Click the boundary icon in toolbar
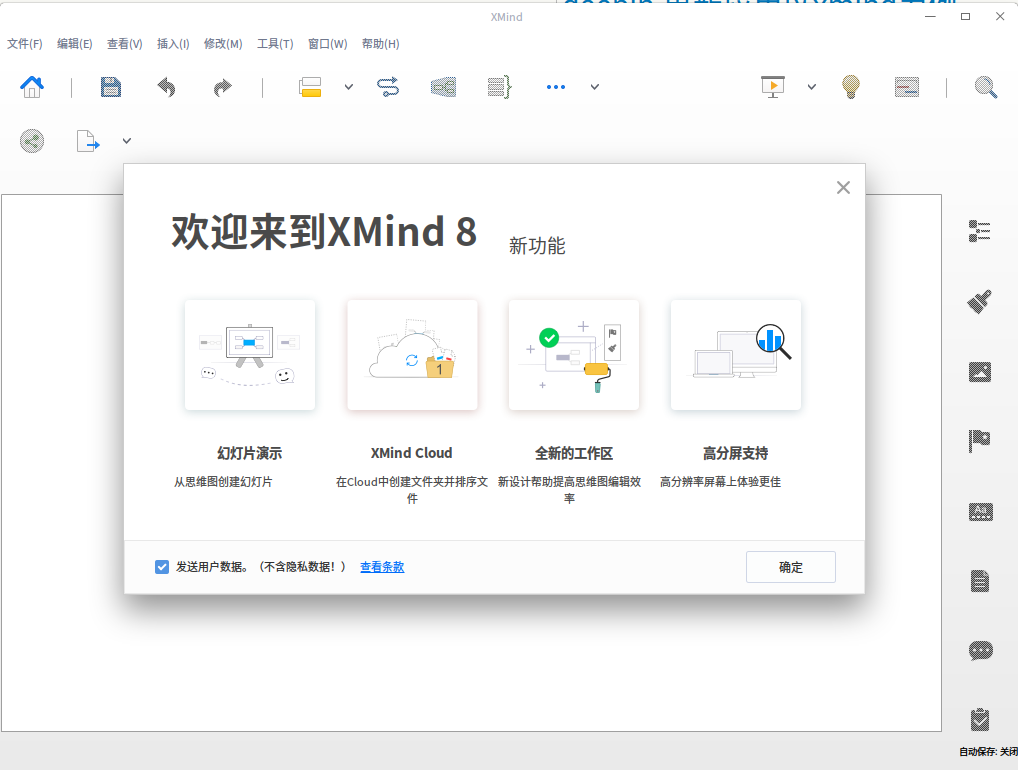 pos(443,87)
